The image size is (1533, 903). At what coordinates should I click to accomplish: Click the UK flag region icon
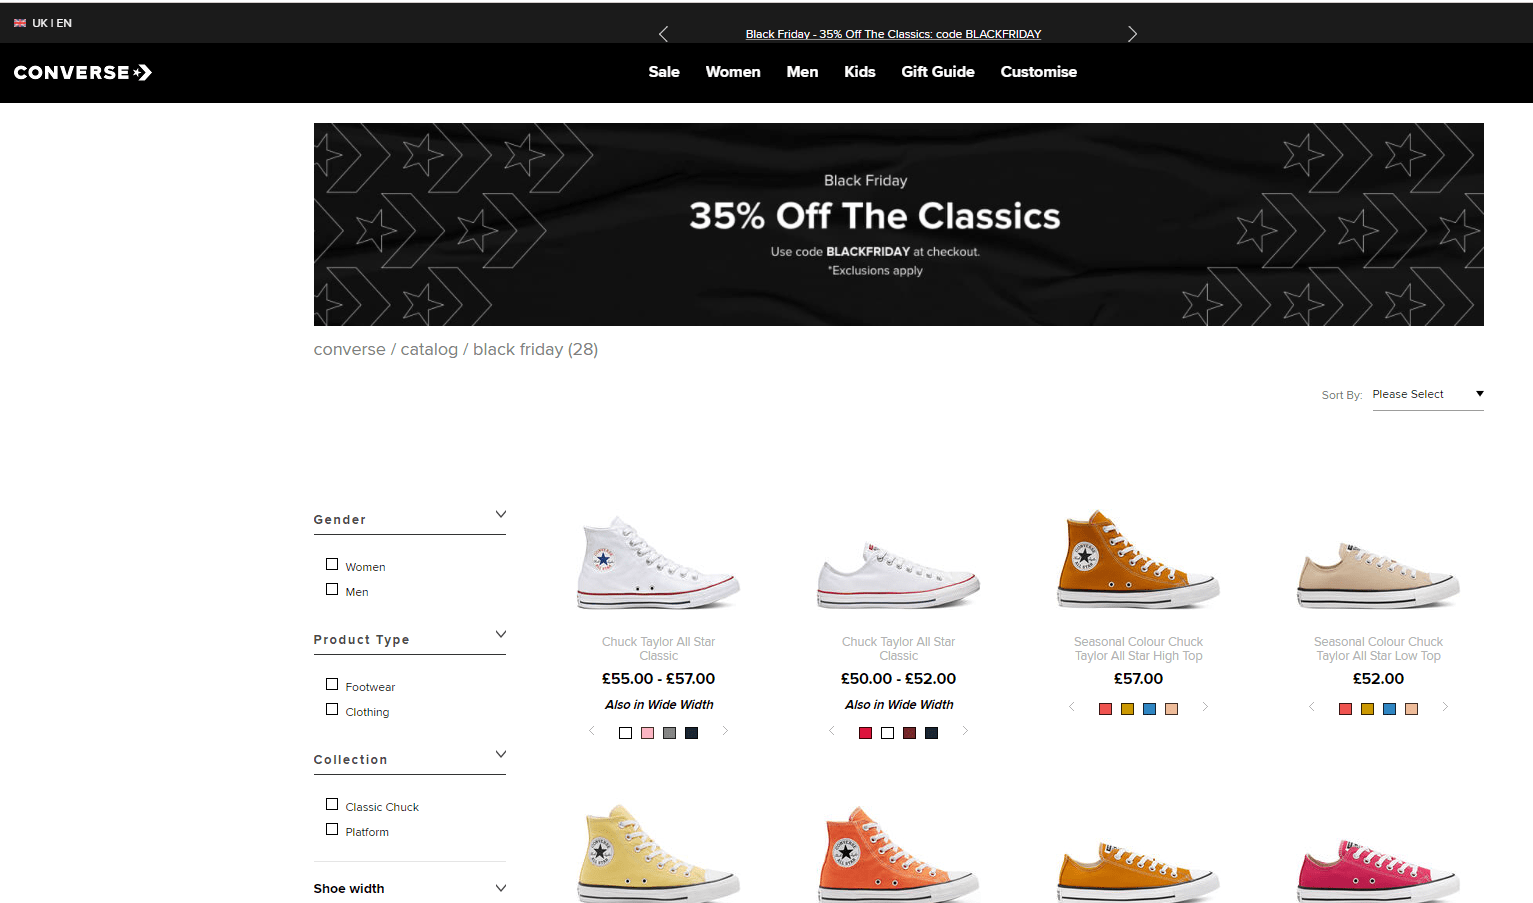click(20, 23)
